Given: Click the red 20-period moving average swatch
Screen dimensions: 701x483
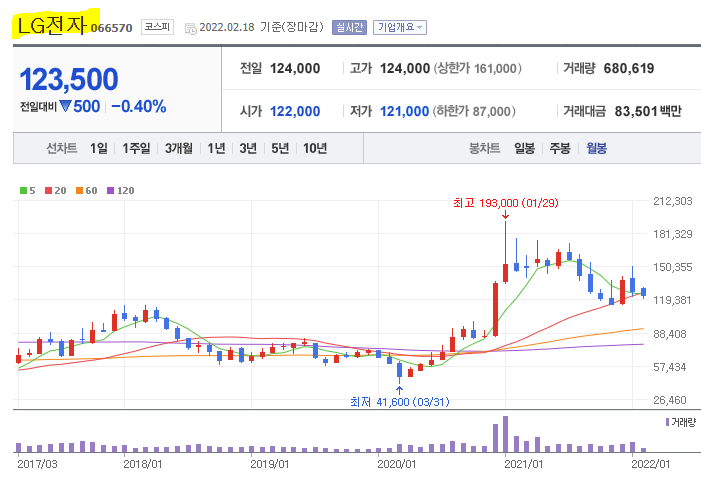Looking at the screenshot, I should 48,191.
